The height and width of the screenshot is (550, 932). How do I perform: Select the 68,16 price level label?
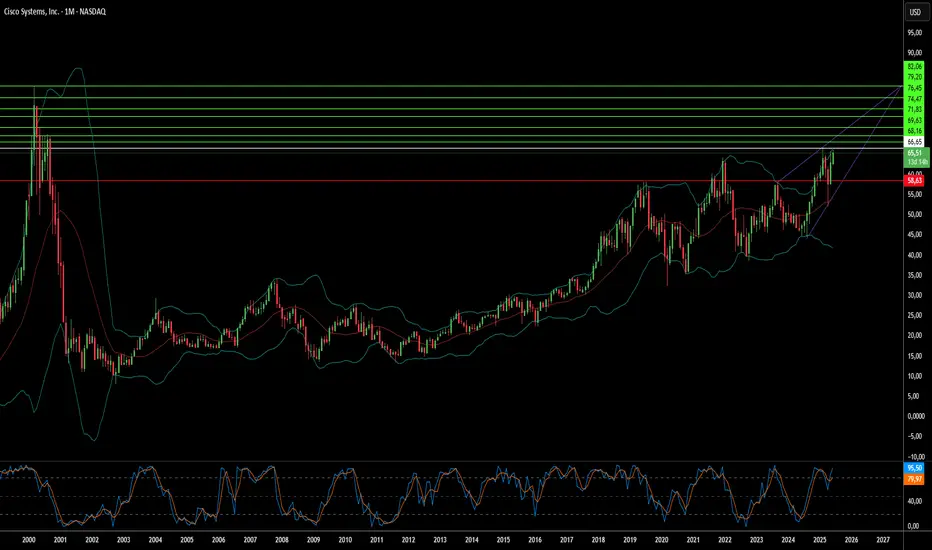(915, 131)
